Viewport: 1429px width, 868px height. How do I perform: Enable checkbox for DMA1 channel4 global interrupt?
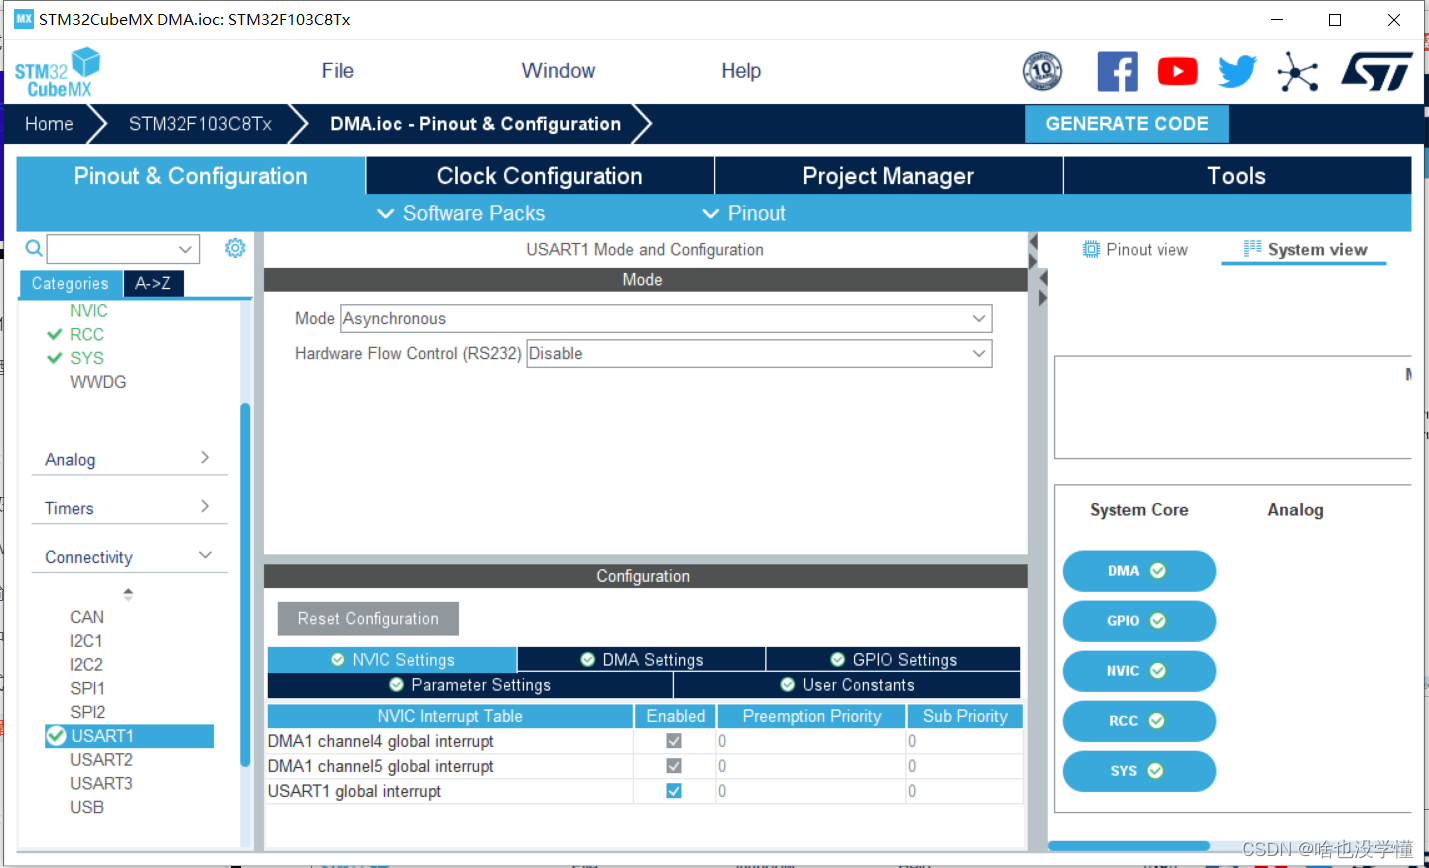tap(674, 741)
